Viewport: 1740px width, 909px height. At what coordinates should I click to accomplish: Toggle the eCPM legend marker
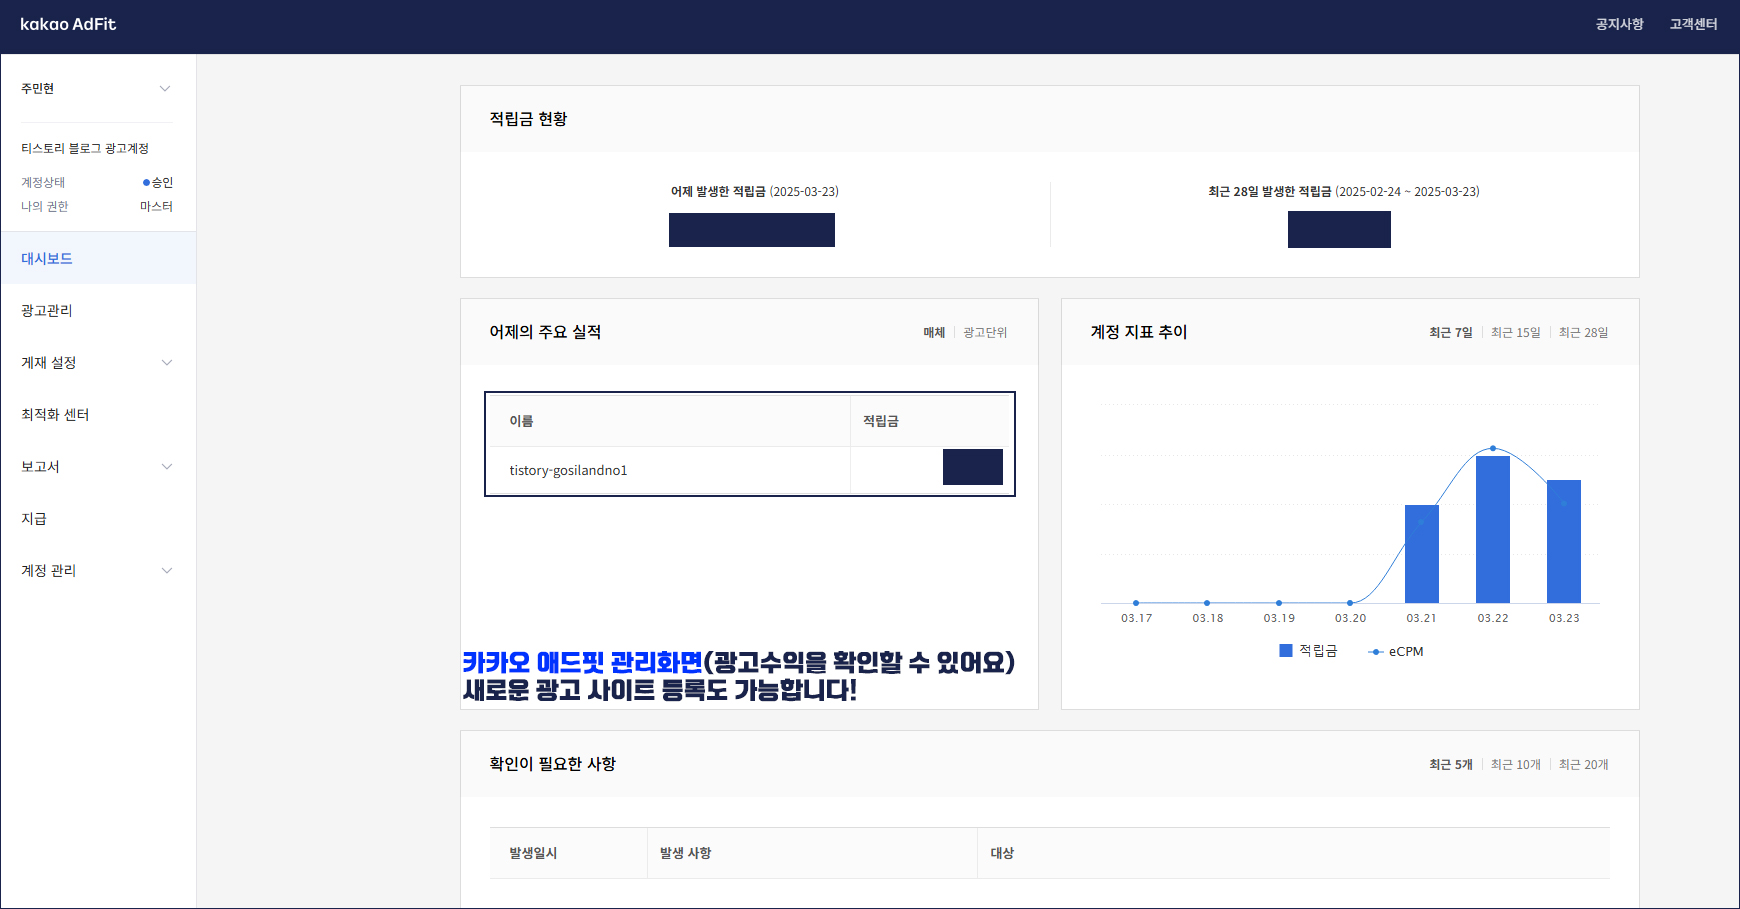tap(1376, 651)
